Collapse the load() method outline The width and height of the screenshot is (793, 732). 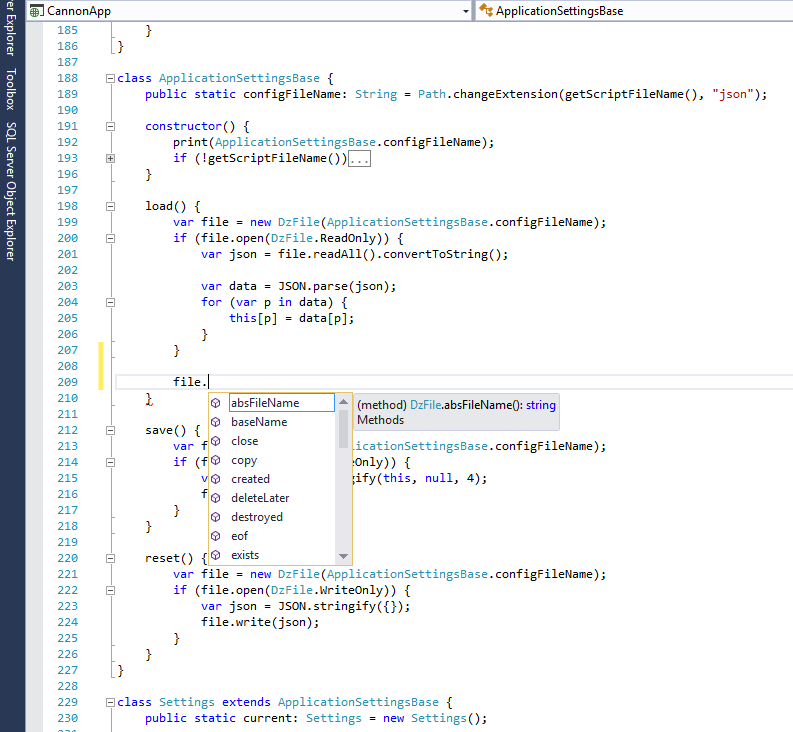[110, 206]
